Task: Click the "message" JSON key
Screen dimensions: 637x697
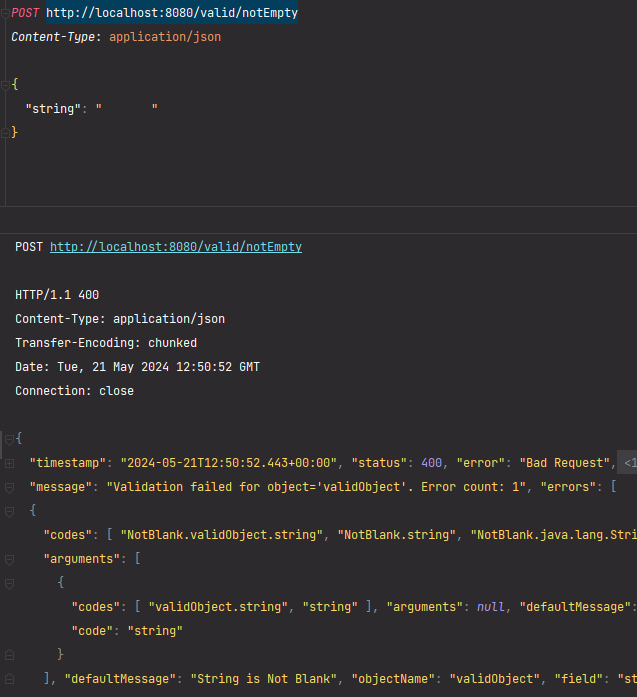Action: pyautogui.click(x=60, y=487)
